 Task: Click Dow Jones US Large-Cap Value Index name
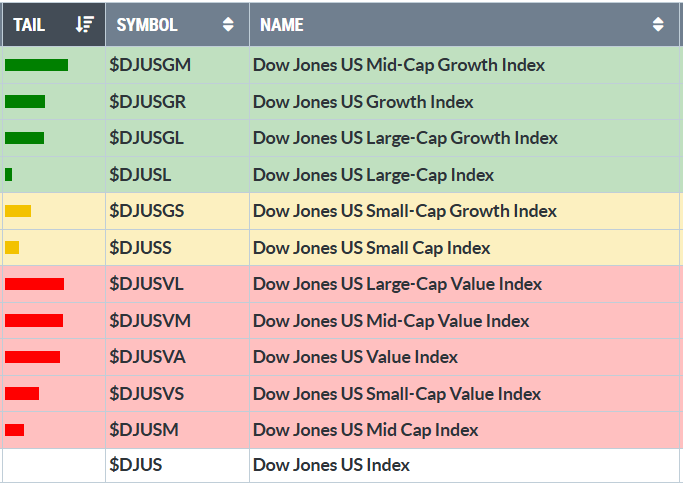(397, 284)
